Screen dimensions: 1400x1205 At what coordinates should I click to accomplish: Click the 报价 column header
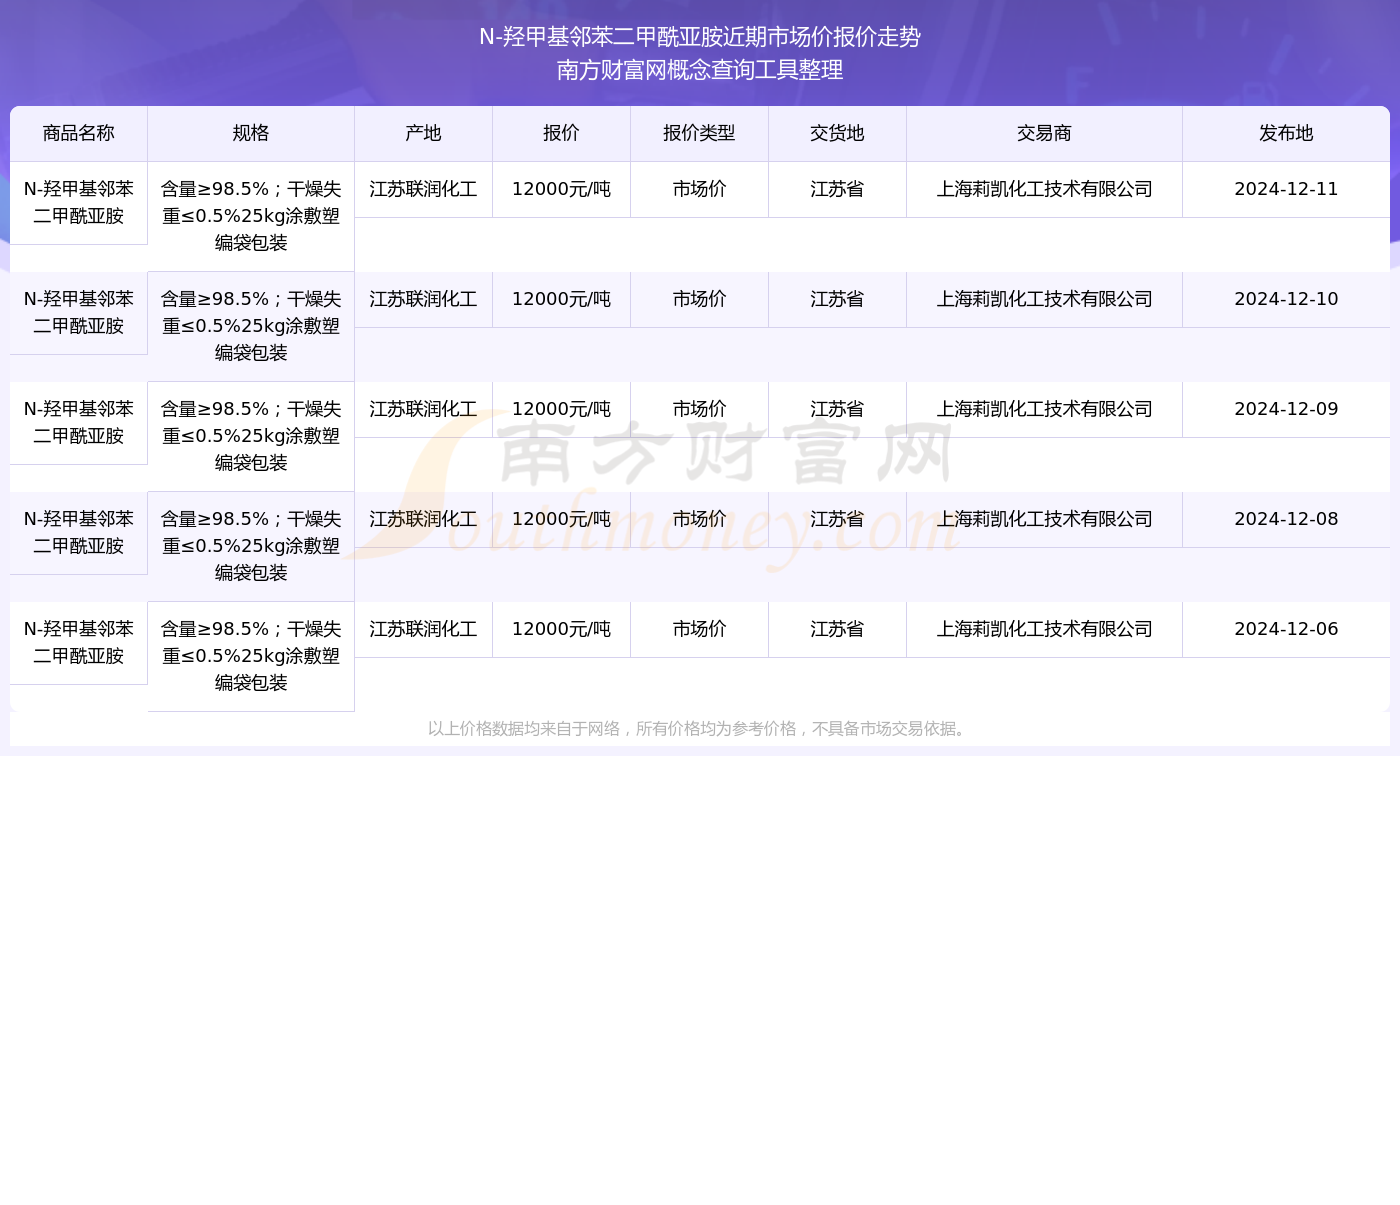pyautogui.click(x=561, y=133)
